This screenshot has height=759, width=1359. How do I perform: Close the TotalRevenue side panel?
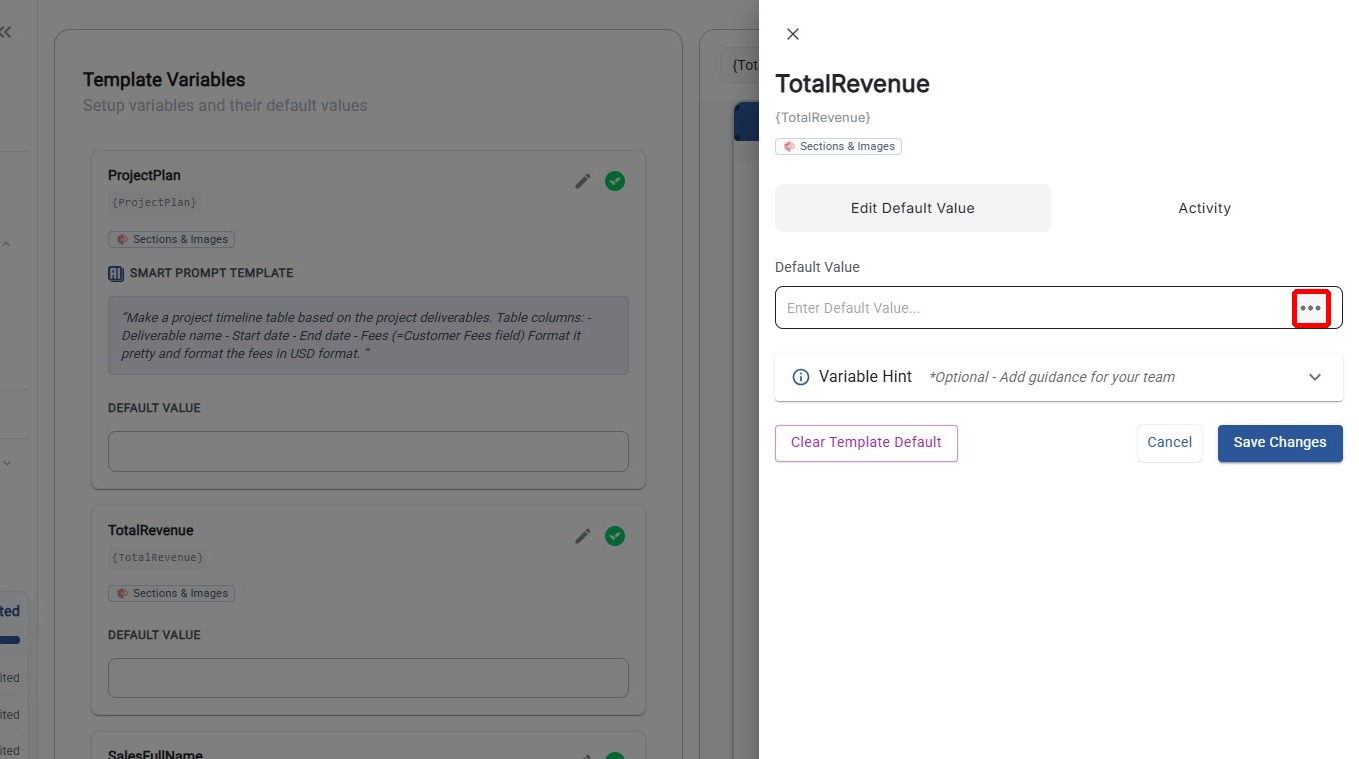tap(793, 34)
